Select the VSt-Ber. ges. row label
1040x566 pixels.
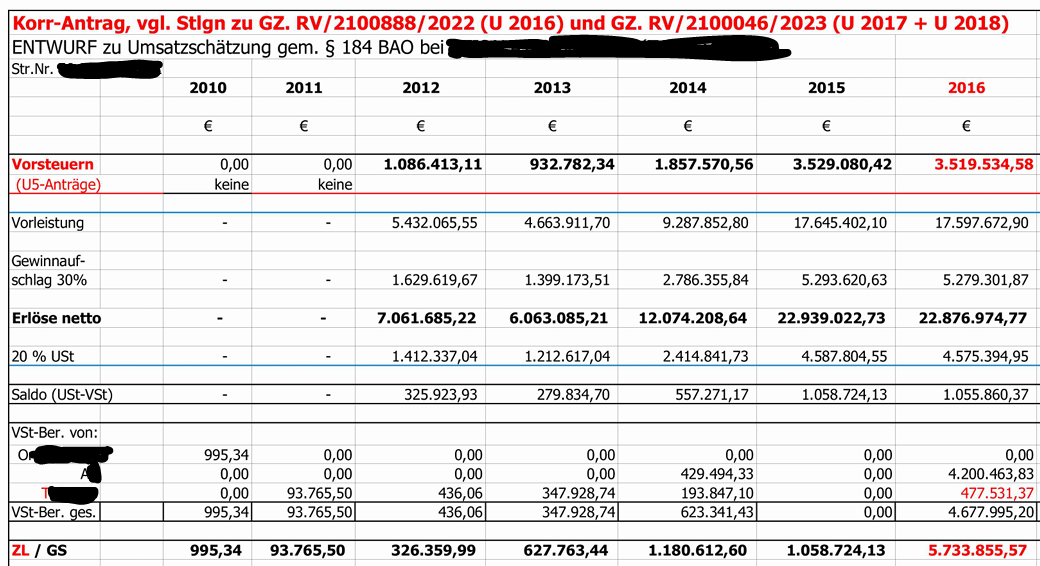coord(57,512)
